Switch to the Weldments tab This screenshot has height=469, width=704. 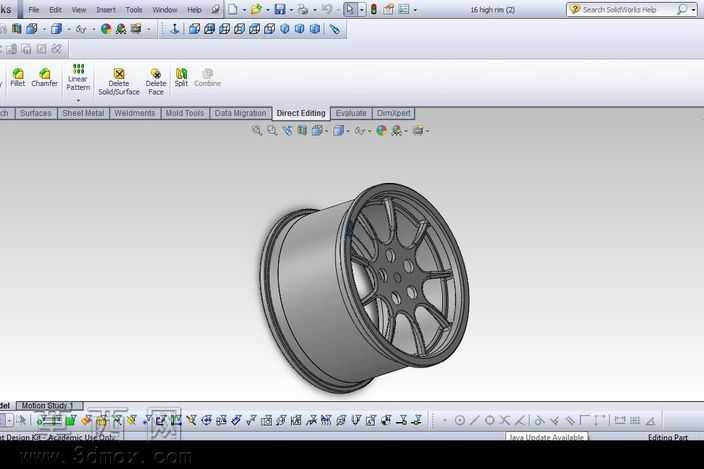[135, 113]
